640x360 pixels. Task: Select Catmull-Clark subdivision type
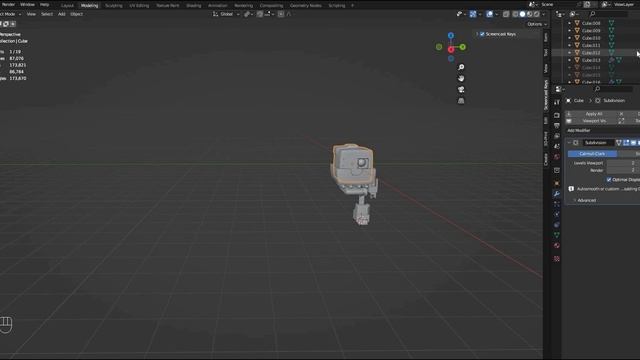[592, 154]
